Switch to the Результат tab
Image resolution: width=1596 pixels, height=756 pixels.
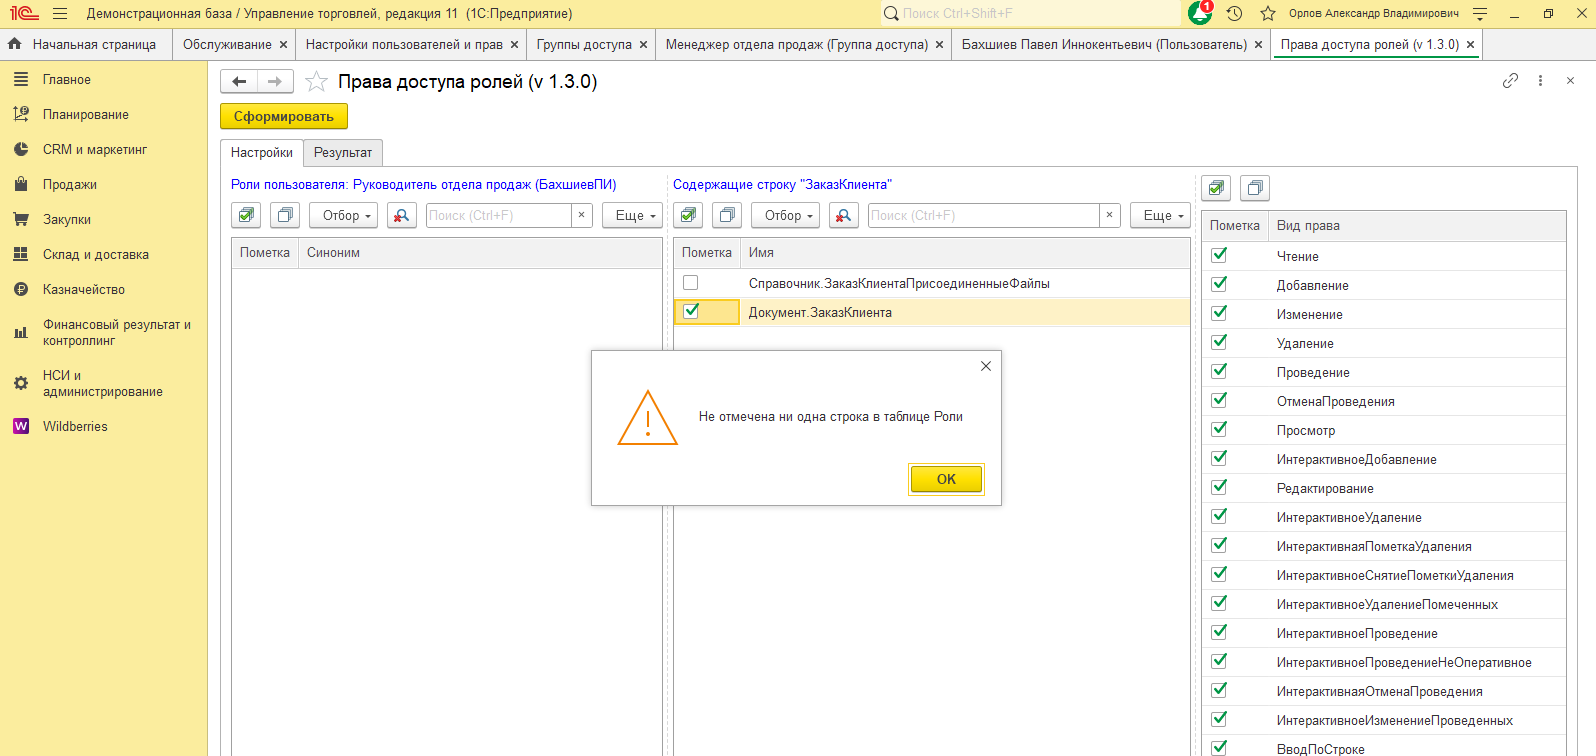(343, 153)
